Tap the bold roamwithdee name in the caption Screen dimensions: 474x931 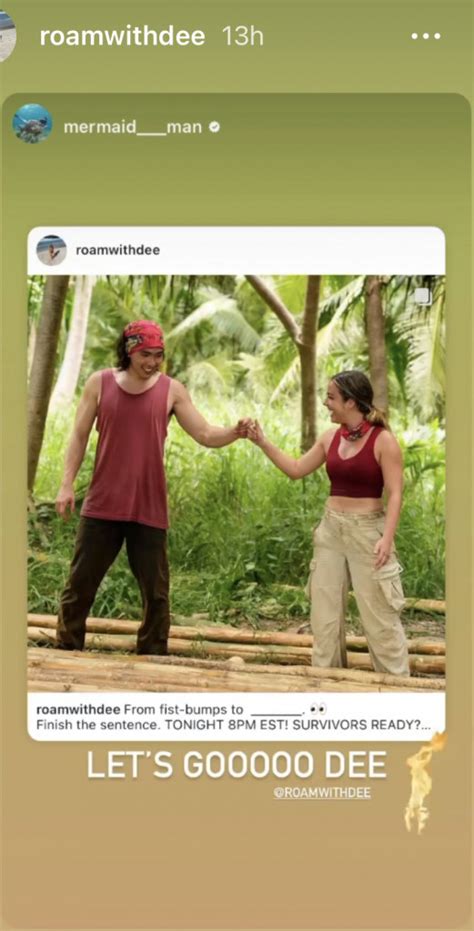click(78, 710)
